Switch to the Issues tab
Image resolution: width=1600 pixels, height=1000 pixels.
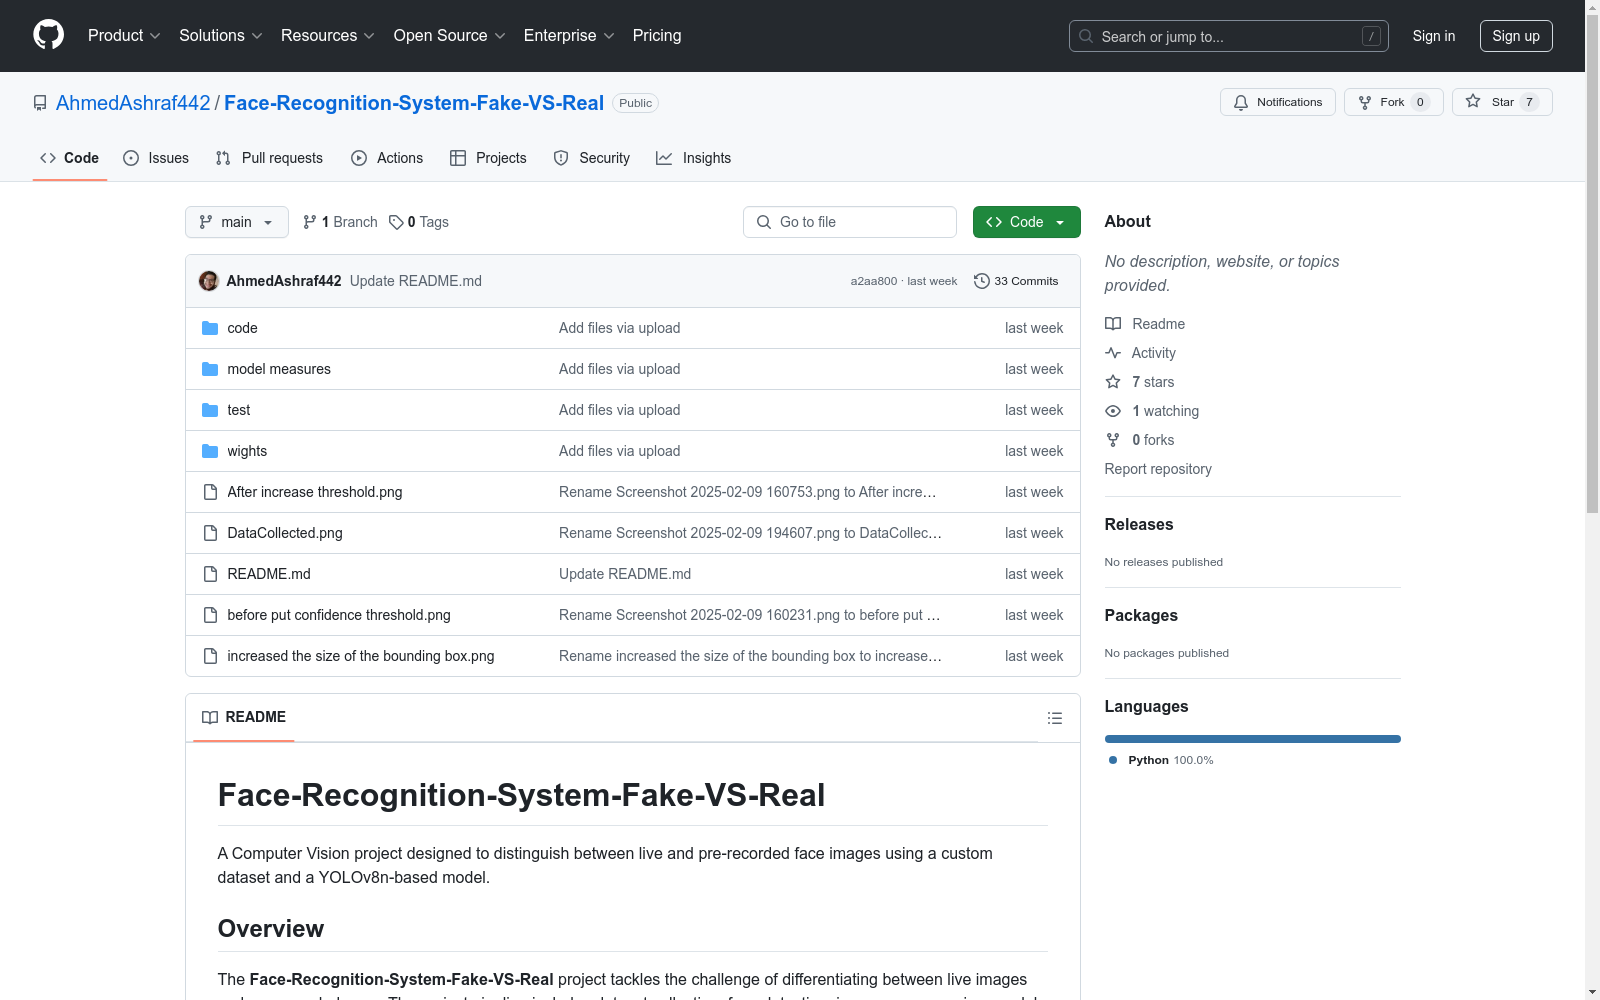point(156,158)
